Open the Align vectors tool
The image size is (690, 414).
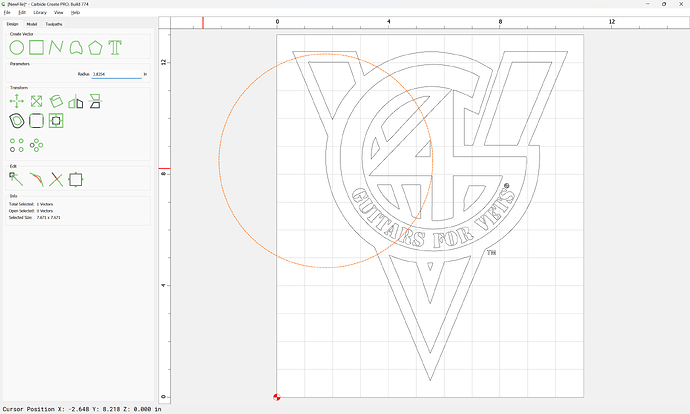tap(56, 121)
